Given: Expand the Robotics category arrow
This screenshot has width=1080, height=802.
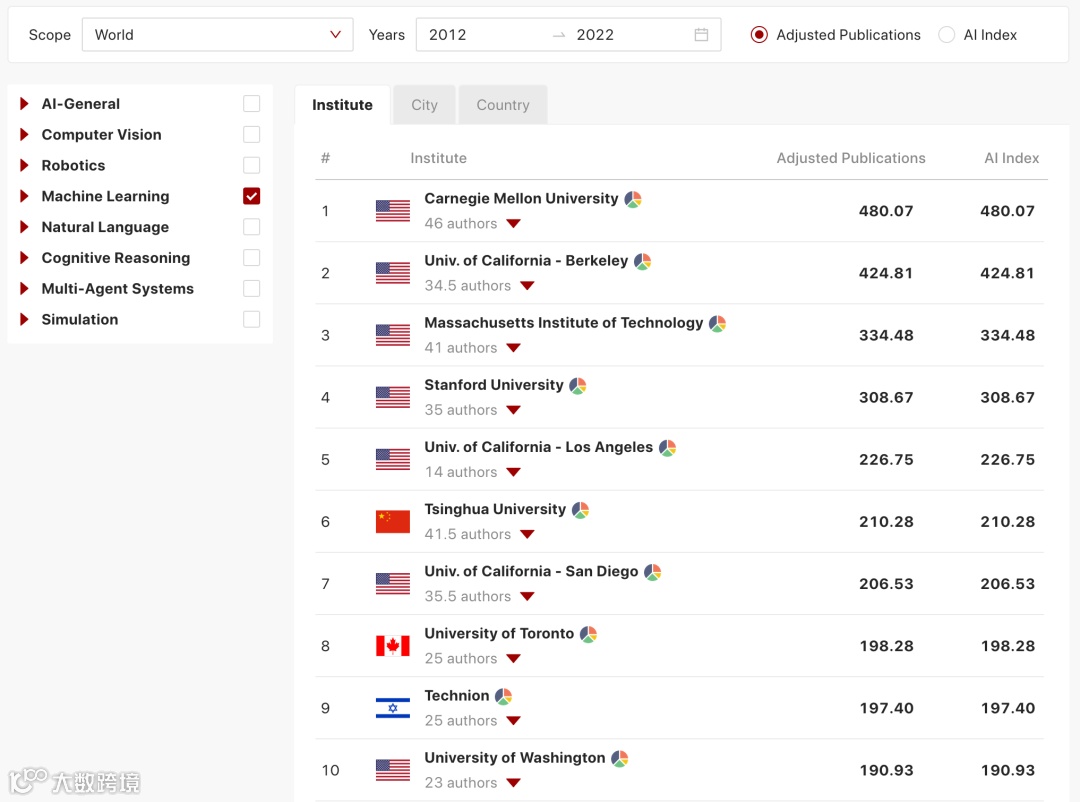Looking at the screenshot, I should (24, 165).
